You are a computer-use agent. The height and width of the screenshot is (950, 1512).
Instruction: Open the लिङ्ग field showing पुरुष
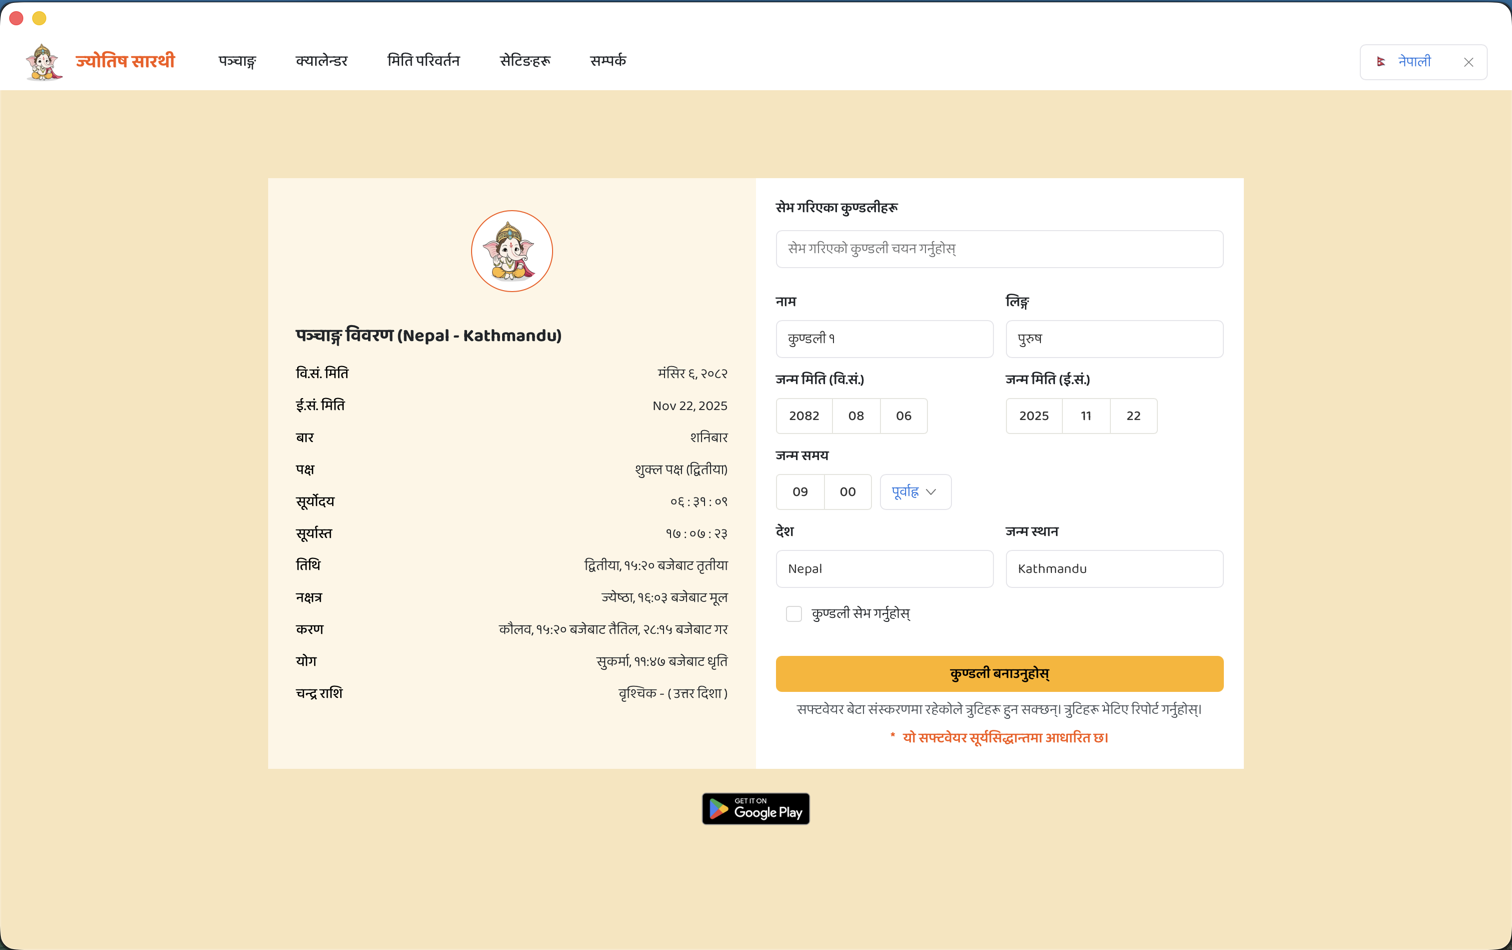coord(1114,339)
